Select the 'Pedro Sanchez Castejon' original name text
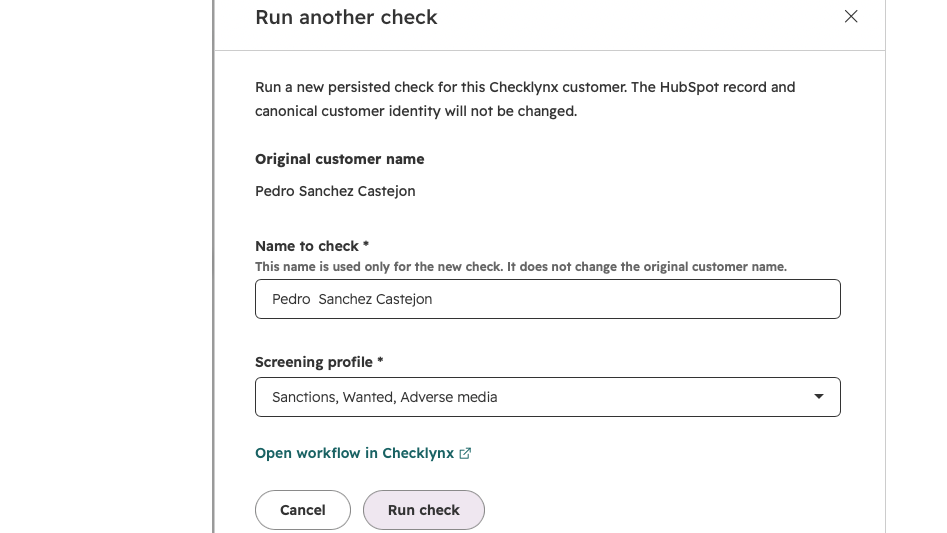947x533 pixels. point(335,191)
